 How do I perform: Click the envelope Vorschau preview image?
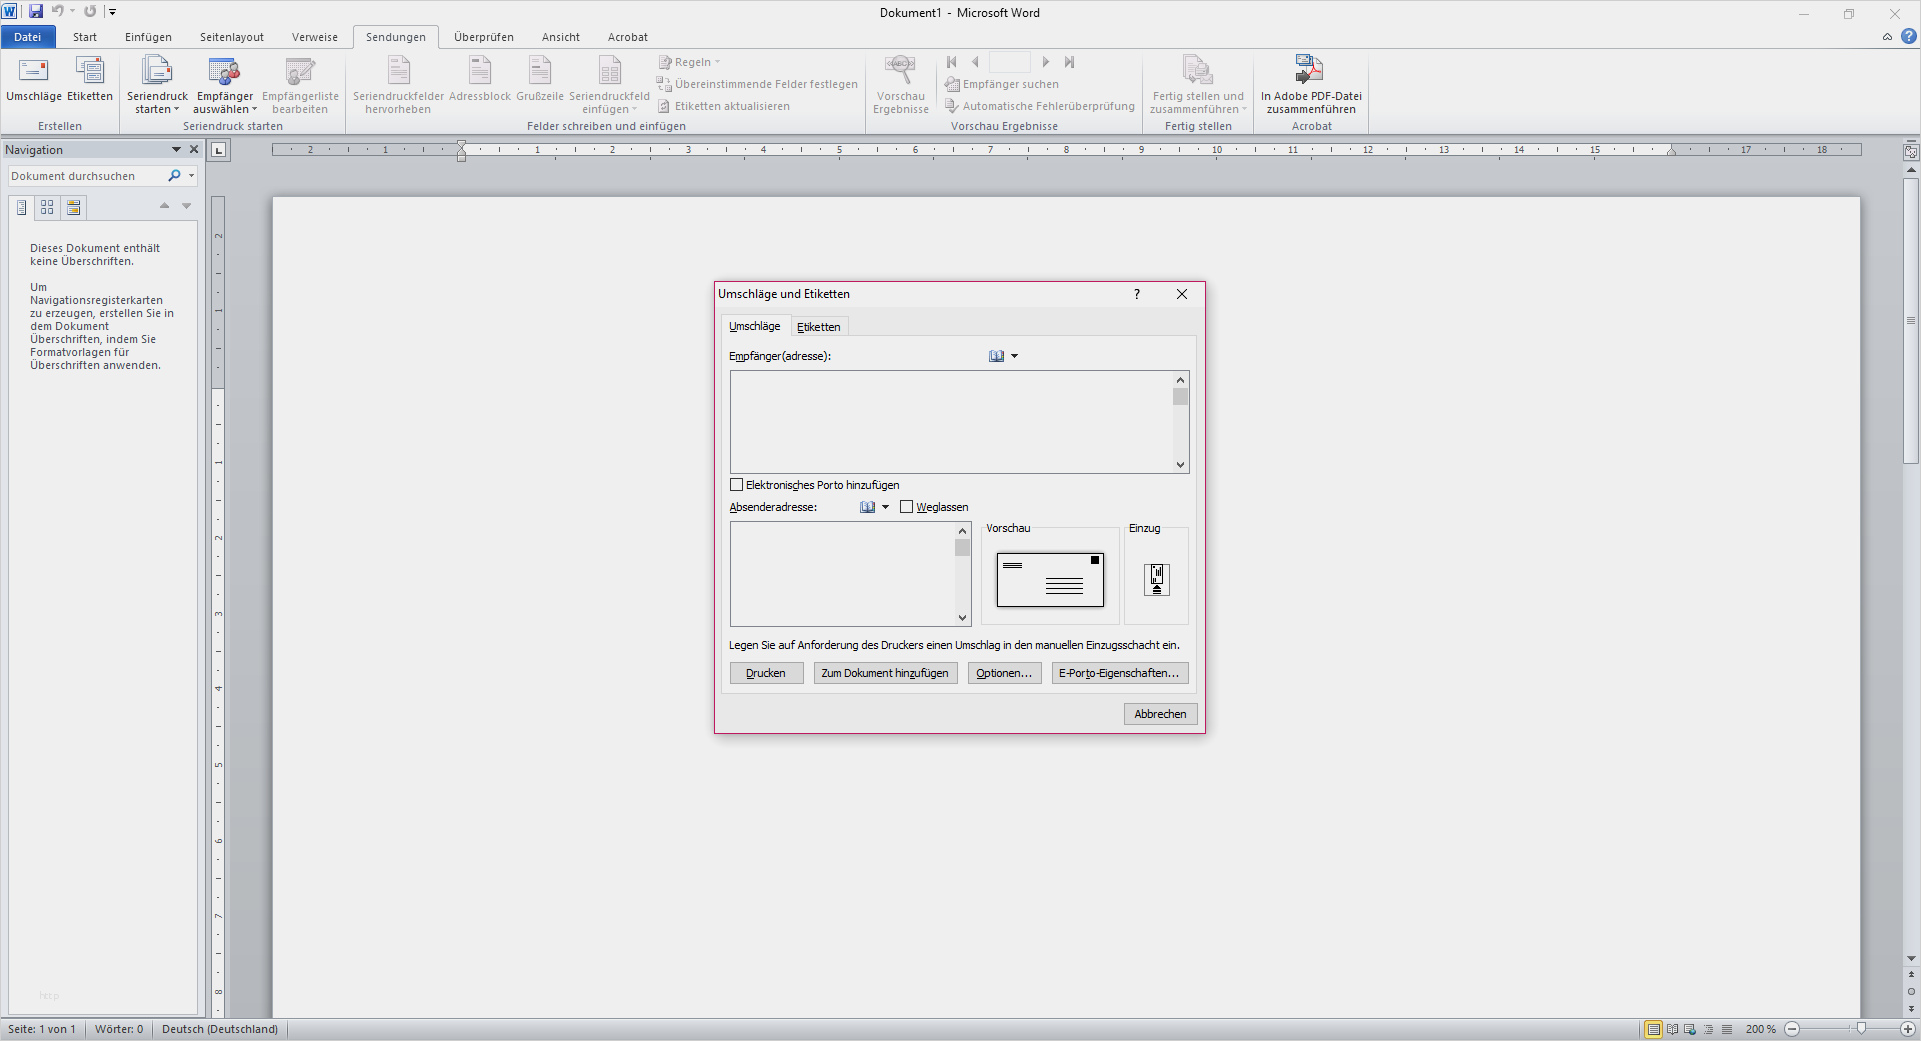click(x=1050, y=579)
